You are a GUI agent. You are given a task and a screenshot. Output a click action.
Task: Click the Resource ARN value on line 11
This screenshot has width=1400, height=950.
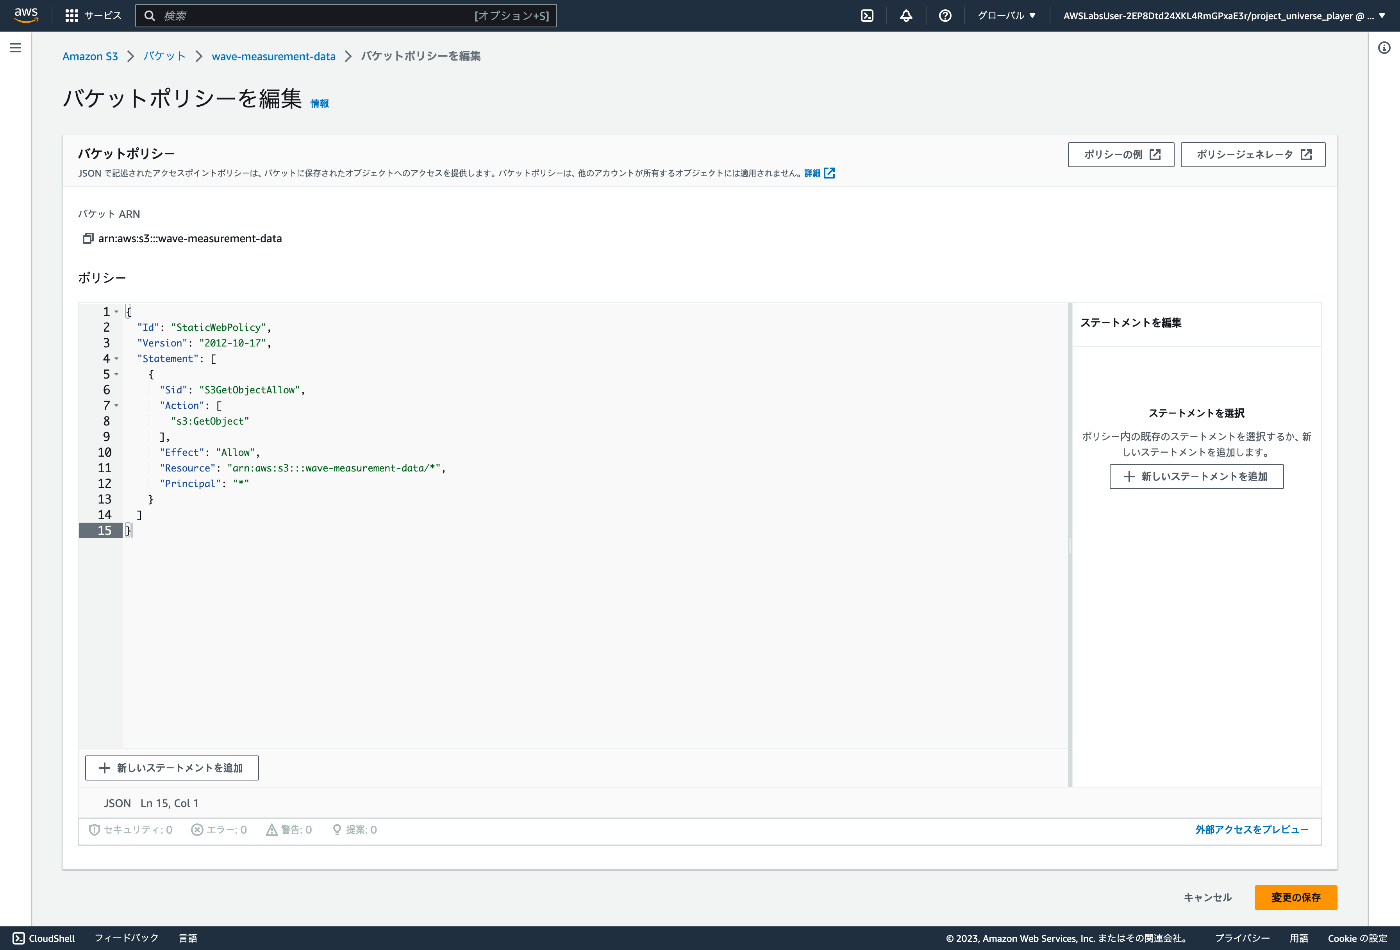(x=334, y=468)
